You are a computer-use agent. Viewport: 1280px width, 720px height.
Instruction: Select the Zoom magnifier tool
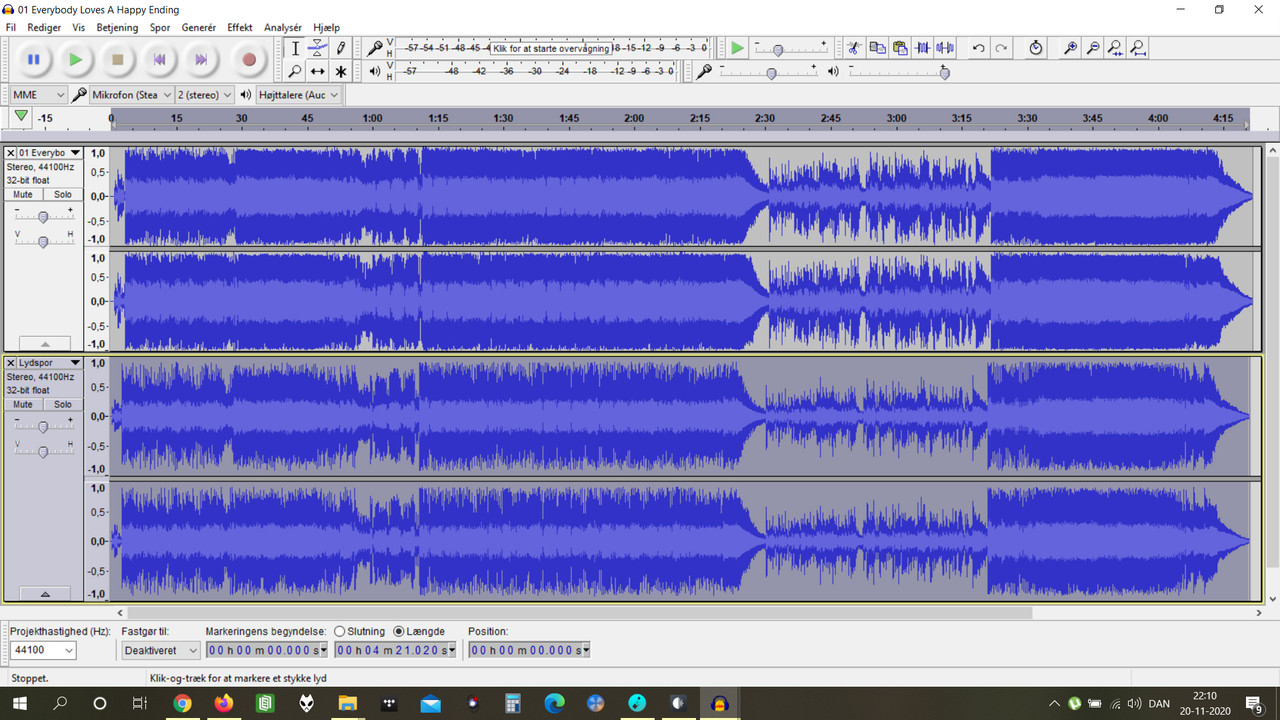pos(295,71)
